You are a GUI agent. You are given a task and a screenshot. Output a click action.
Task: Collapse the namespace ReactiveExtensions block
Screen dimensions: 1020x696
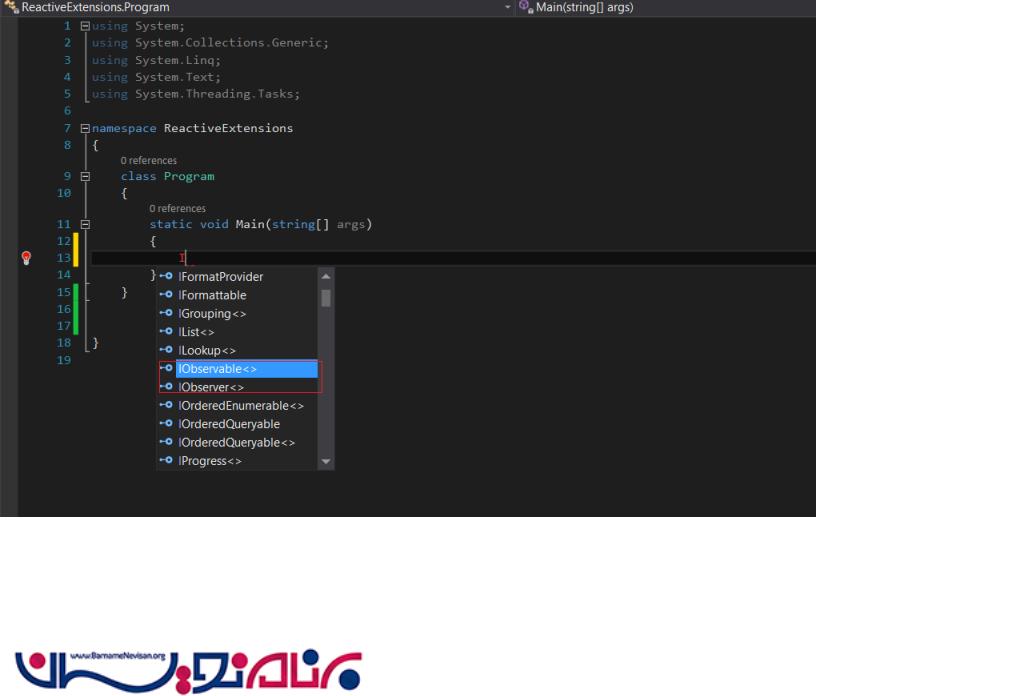[85, 128]
